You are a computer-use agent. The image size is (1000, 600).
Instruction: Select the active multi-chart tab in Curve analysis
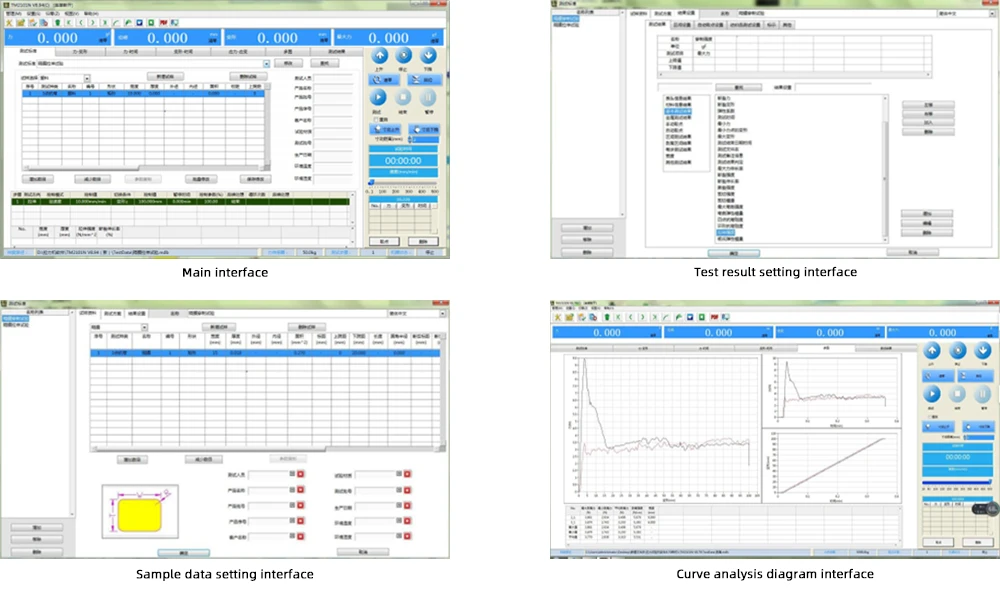tap(826, 349)
